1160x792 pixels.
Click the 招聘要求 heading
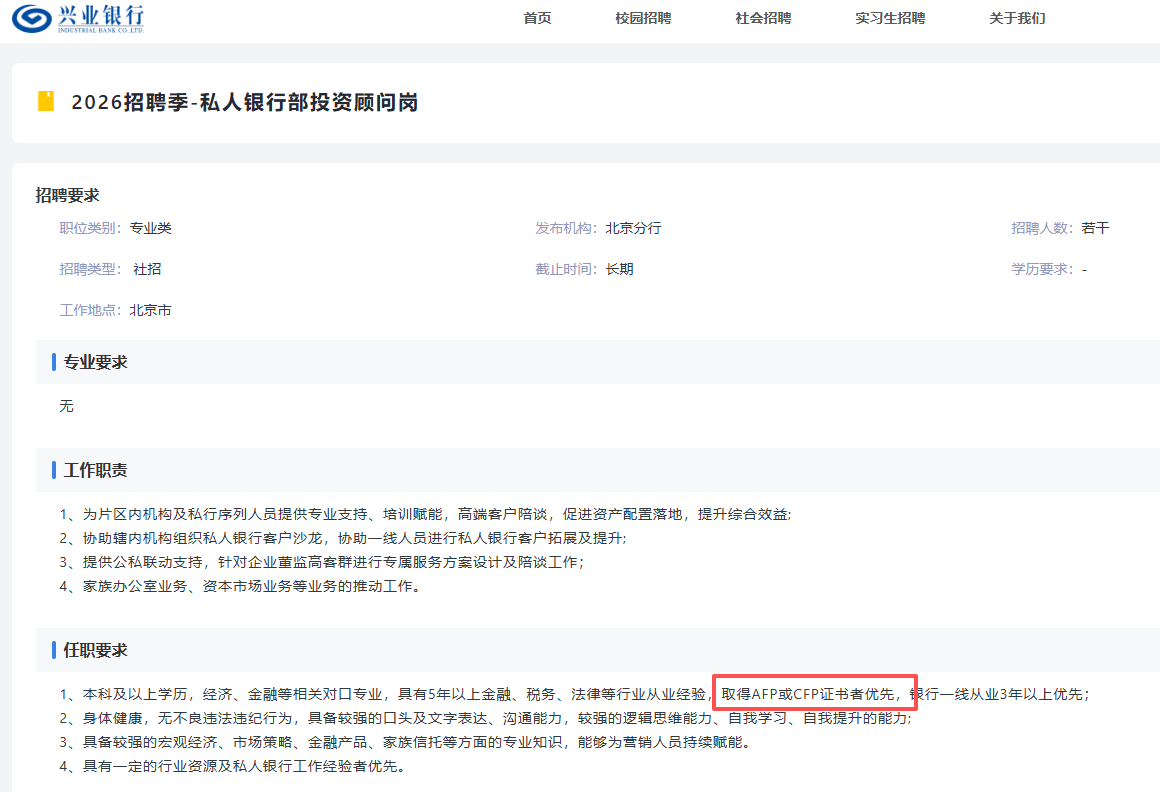coord(67,195)
